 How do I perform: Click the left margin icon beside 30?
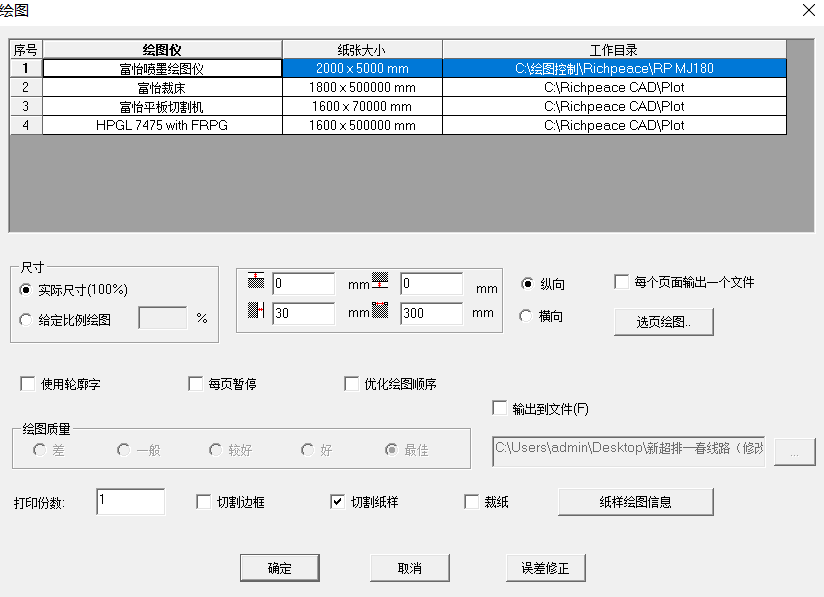point(256,313)
